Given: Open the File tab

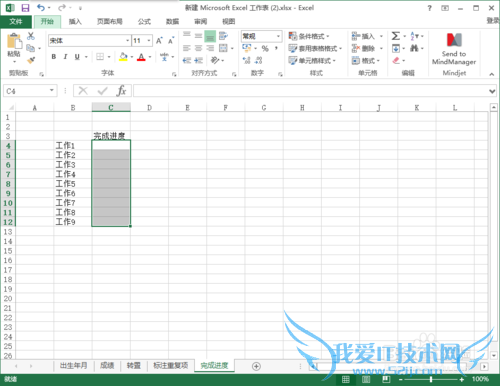Looking at the screenshot, I should point(16,22).
